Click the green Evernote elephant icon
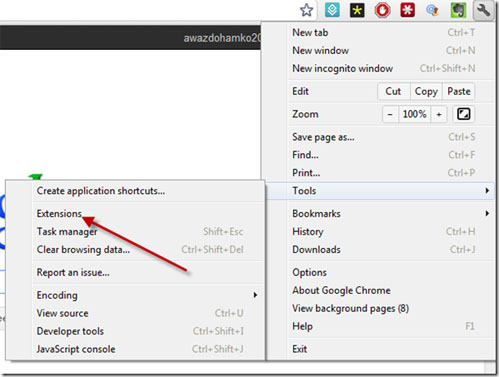The width and height of the screenshot is (499, 377). (x=458, y=10)
